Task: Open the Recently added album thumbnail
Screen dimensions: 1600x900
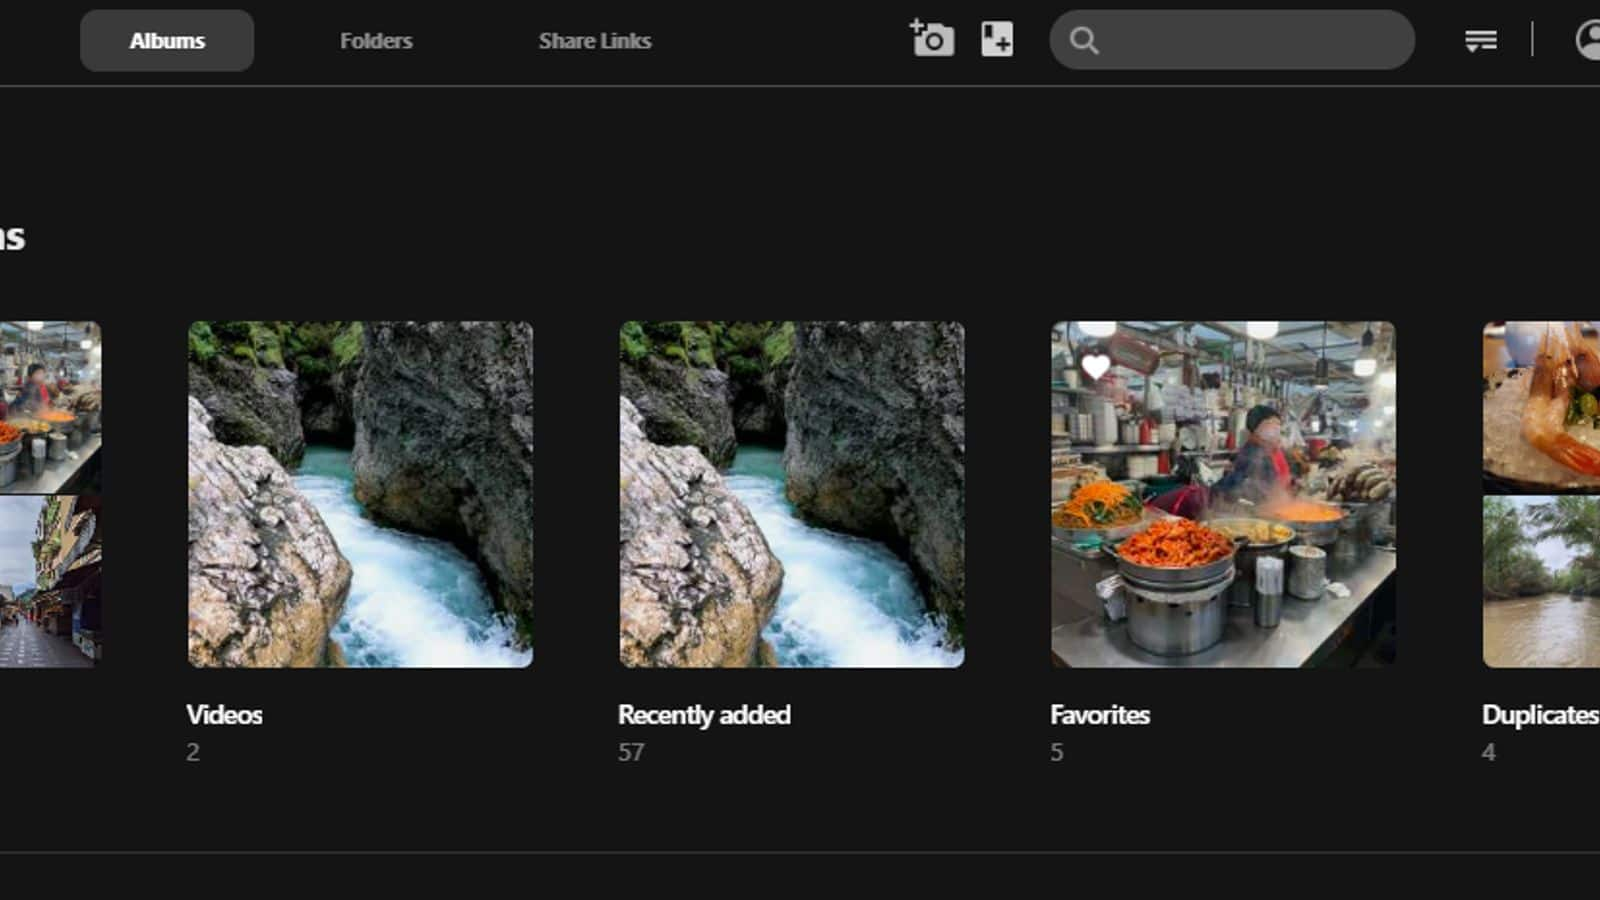Action: point(792,494)
